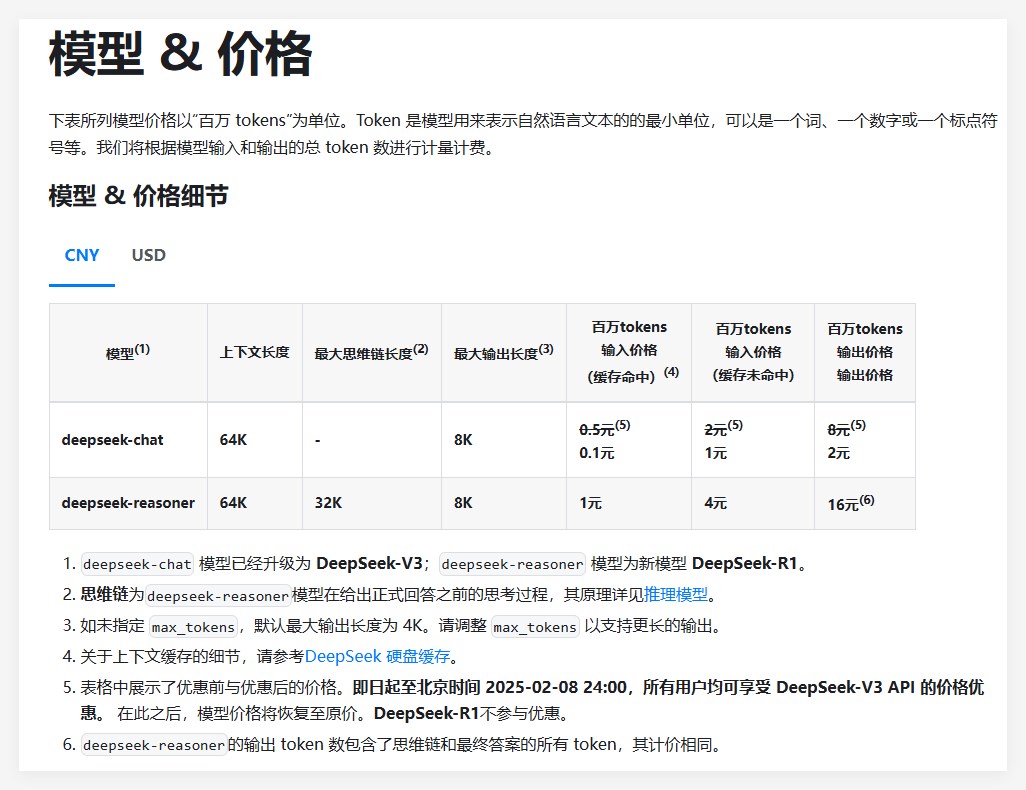
Task: Select the 上下文长度 column header
Action: [255, 352]
